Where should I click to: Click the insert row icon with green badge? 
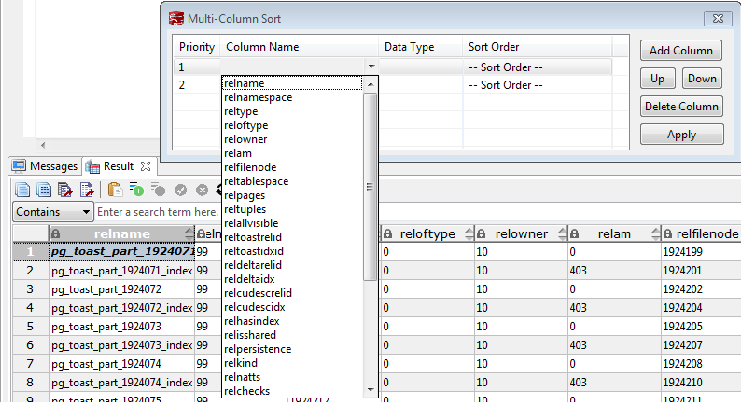point(136,189)
